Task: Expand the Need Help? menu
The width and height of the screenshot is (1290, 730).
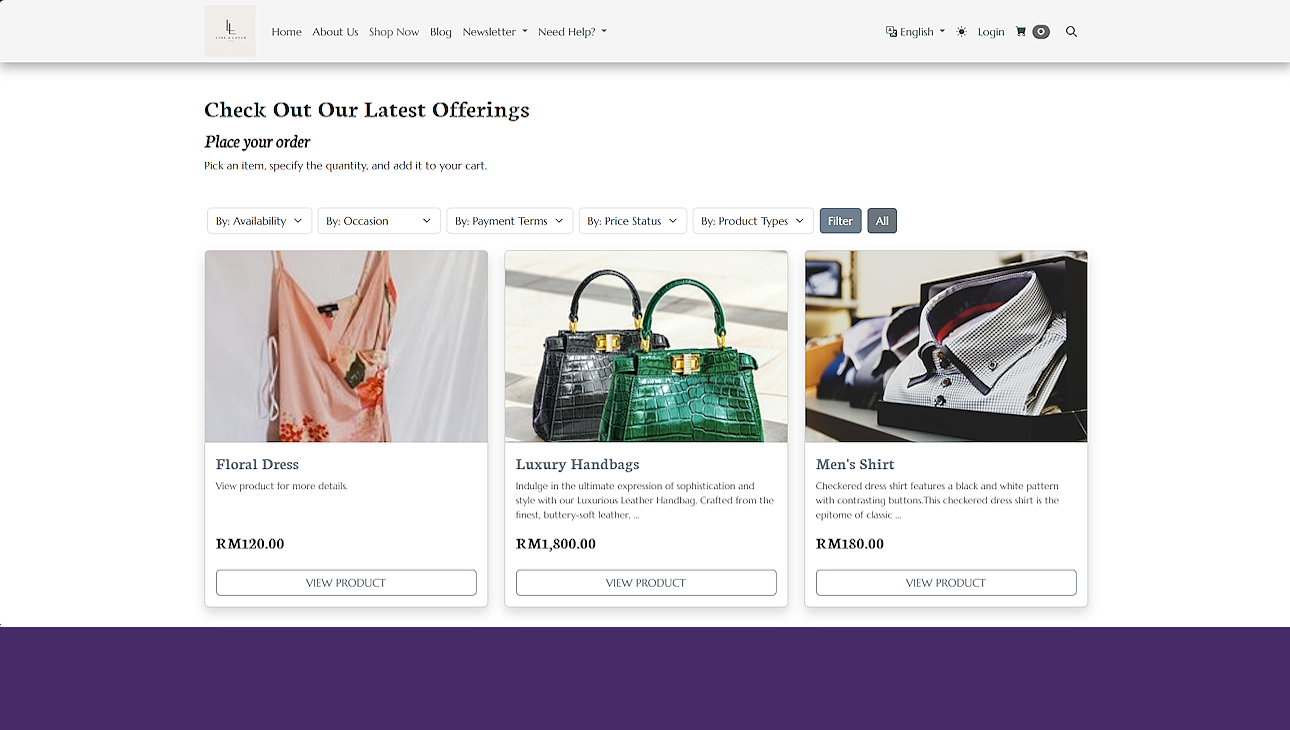Action: pyautogui.click(x=572, y=32)
